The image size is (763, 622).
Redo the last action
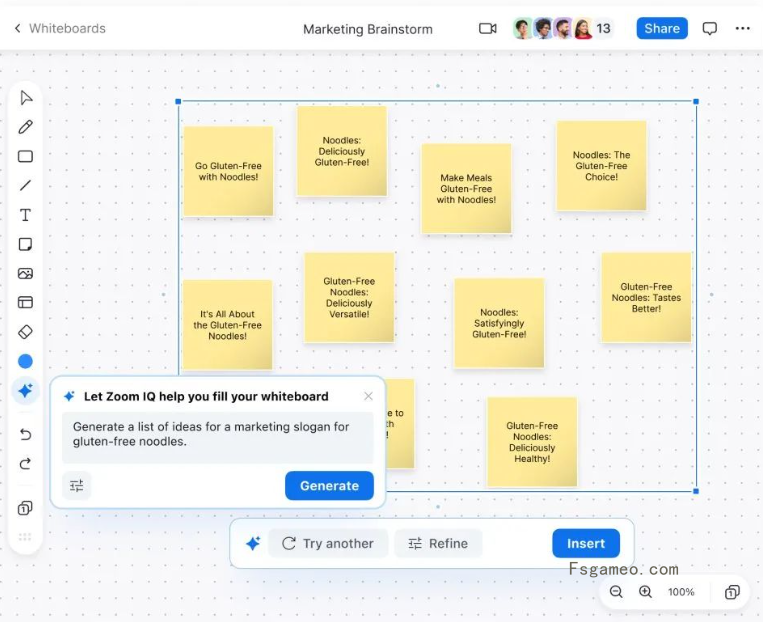click(25, 463)
